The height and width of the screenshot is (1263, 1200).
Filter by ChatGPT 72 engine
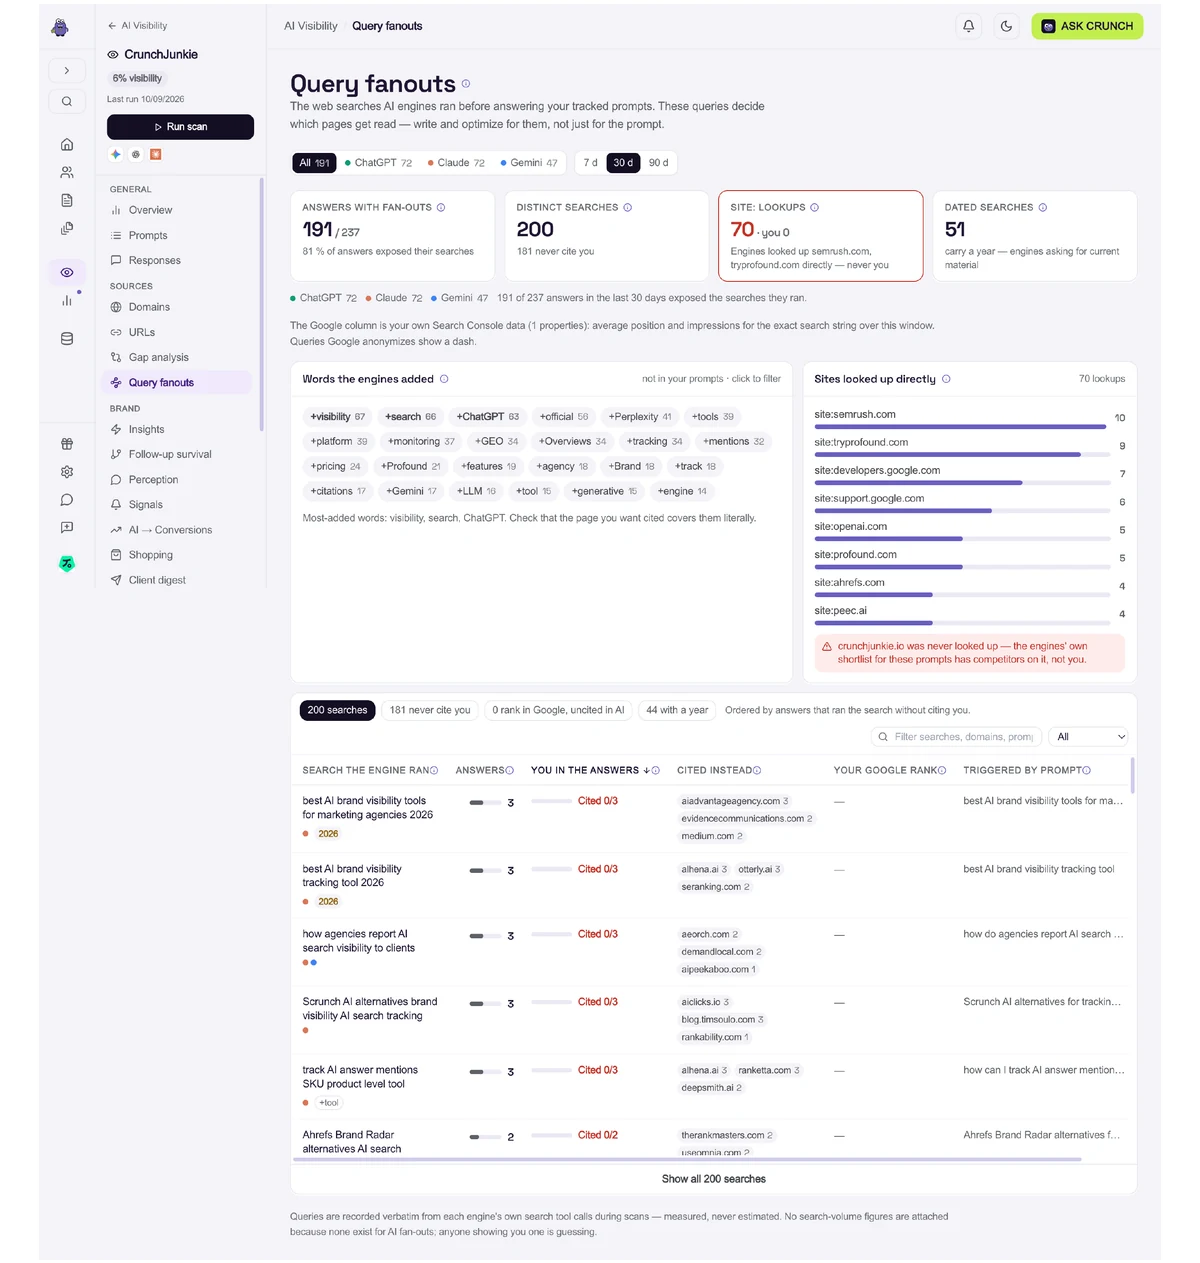pyautogui.click(x=378, y=163)
